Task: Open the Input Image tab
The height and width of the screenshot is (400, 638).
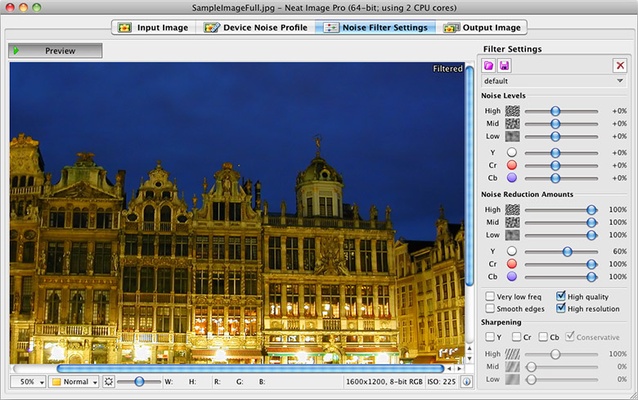Action: tap(153, 27)
